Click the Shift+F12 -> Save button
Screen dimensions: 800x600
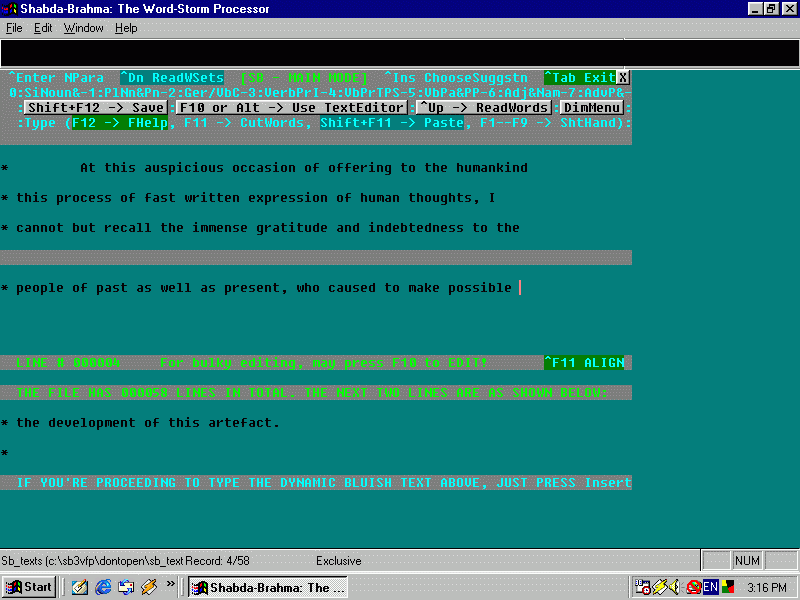tap(96, 108)
